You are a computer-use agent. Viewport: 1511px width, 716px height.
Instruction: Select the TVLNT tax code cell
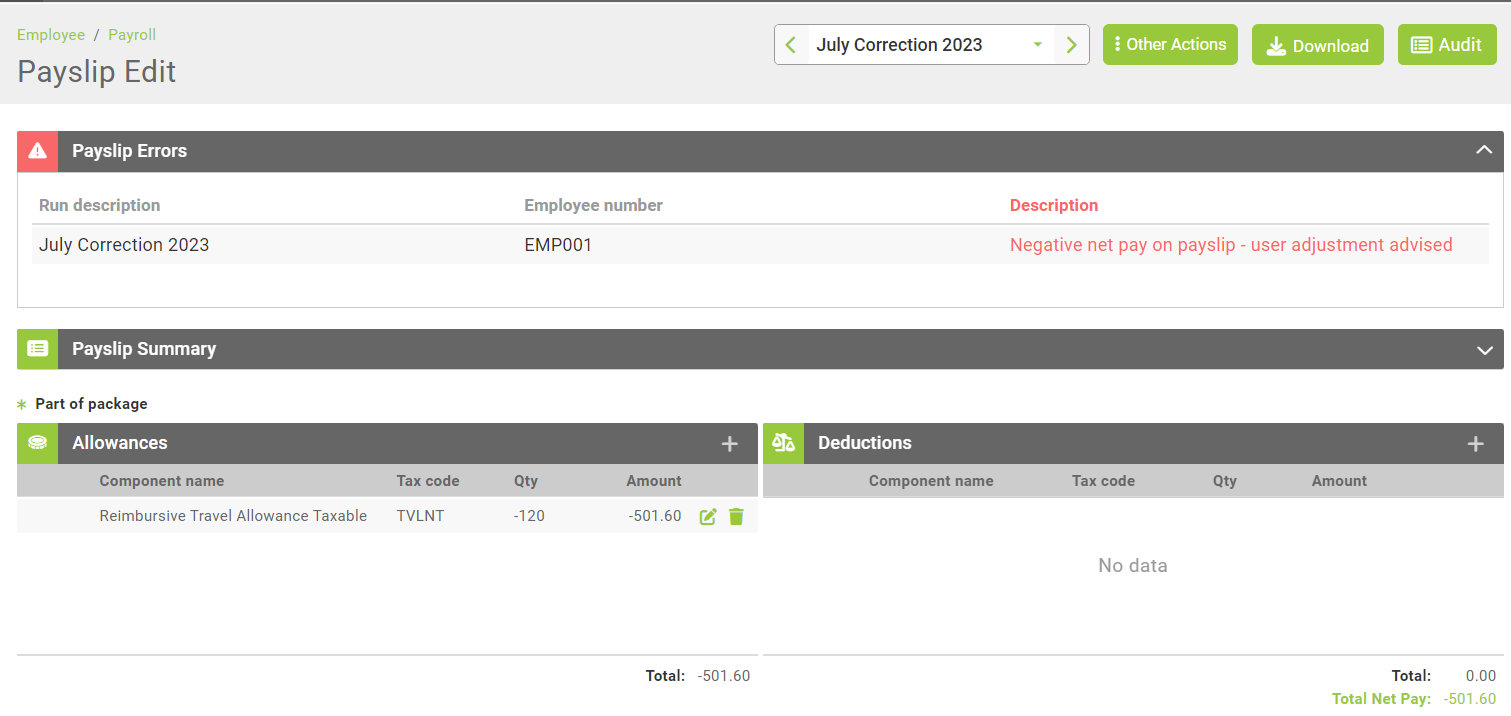coord(421,516)
